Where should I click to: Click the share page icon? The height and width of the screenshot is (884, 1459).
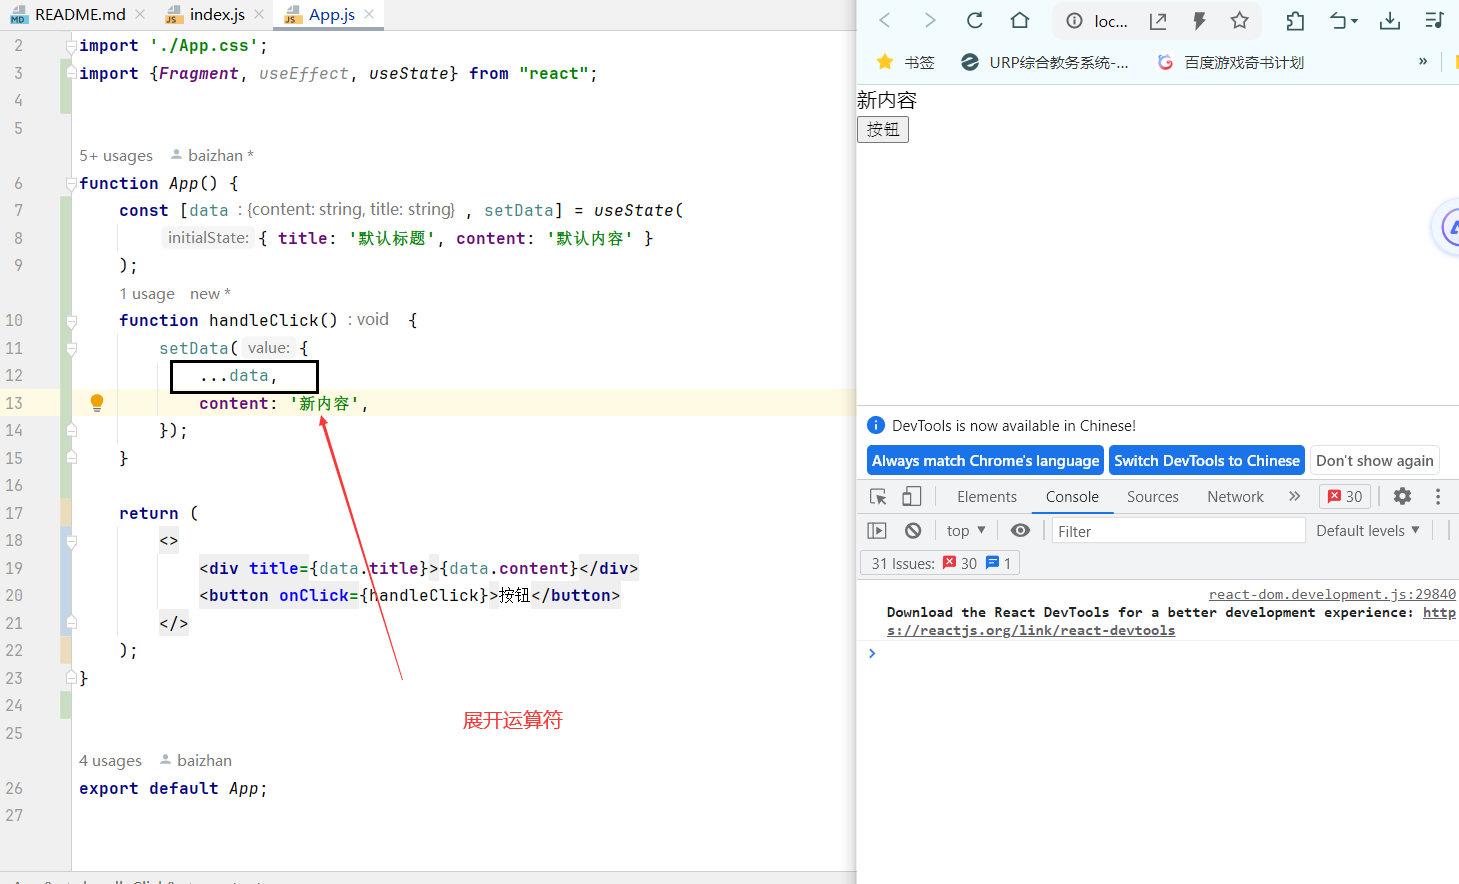pos(1158,21)
